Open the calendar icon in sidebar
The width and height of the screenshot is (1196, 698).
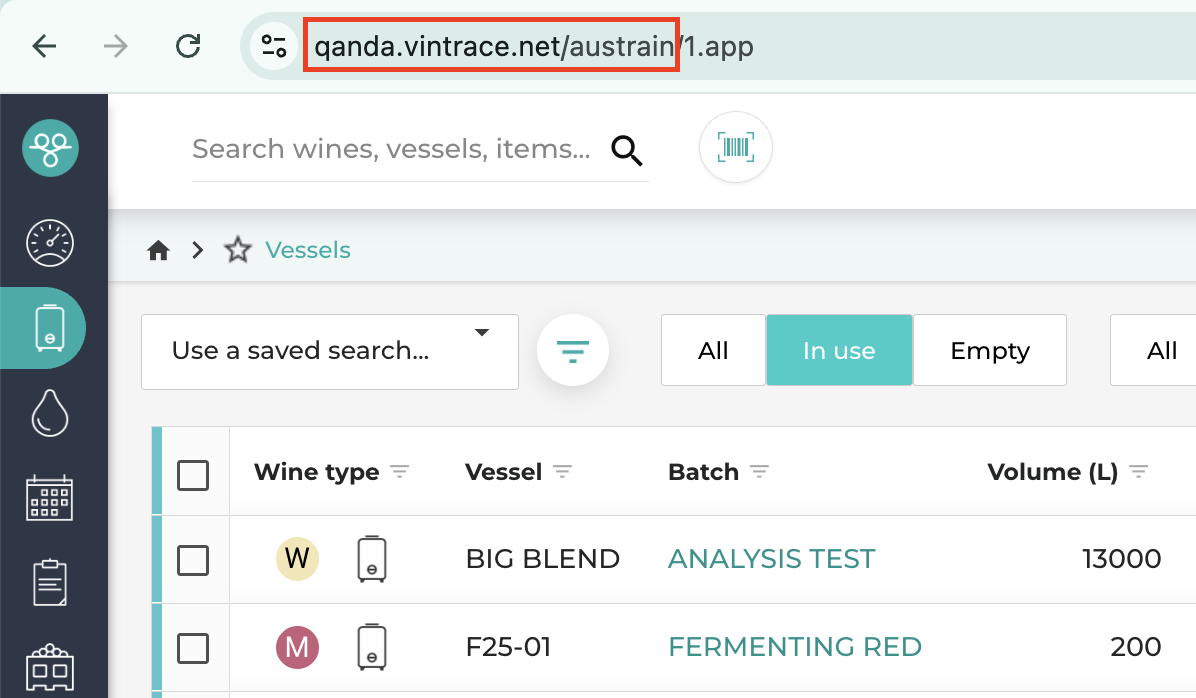50,498
